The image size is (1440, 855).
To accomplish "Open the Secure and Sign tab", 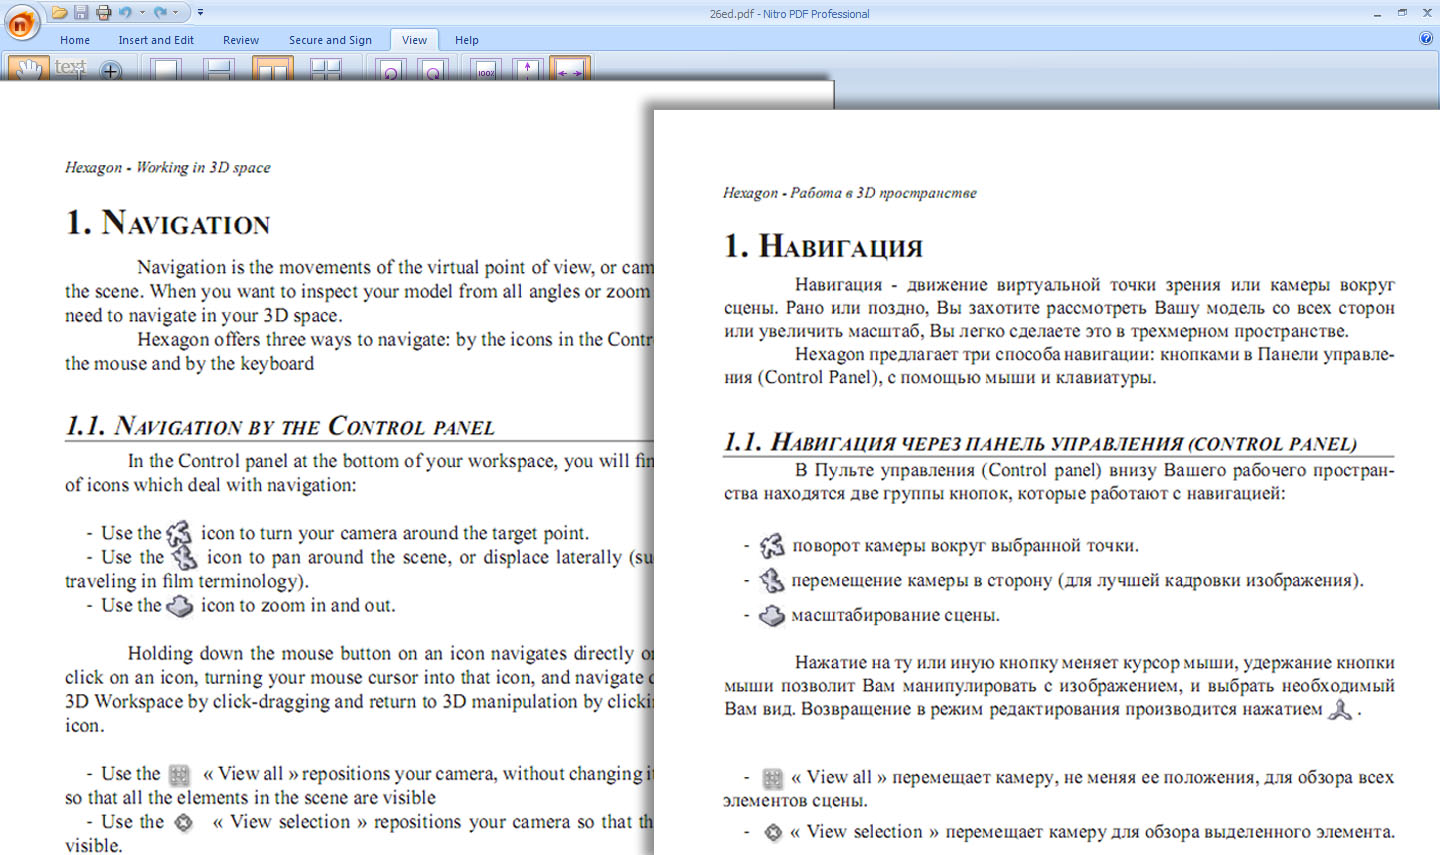I will tap(330, 40).
